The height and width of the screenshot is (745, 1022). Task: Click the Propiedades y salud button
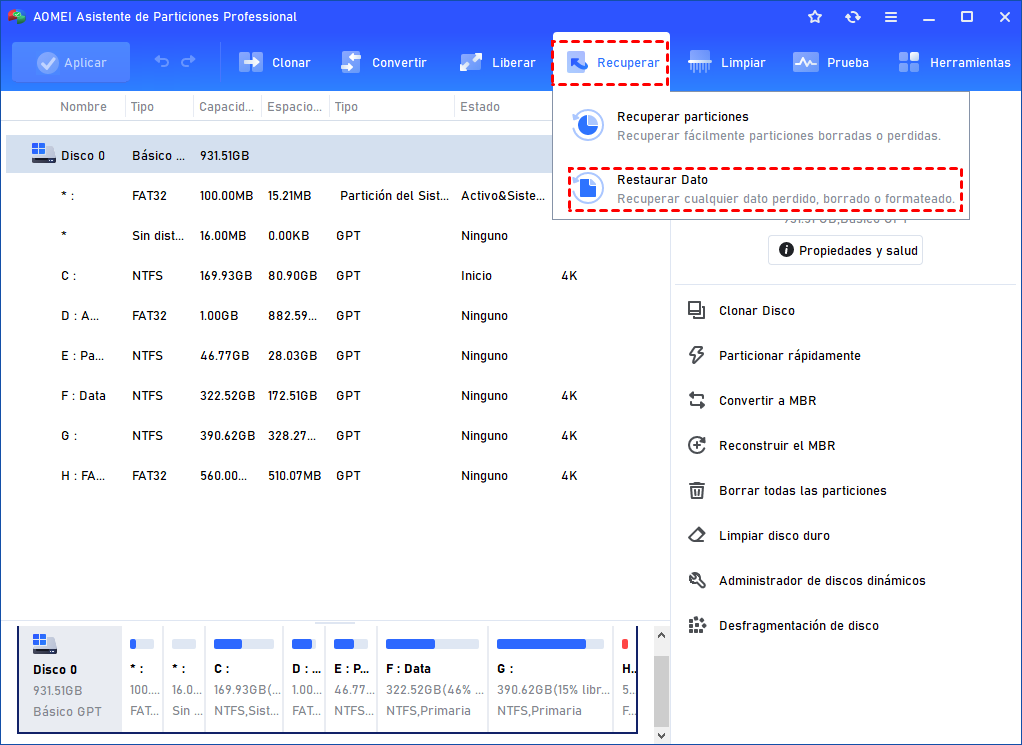pos(845,250)
